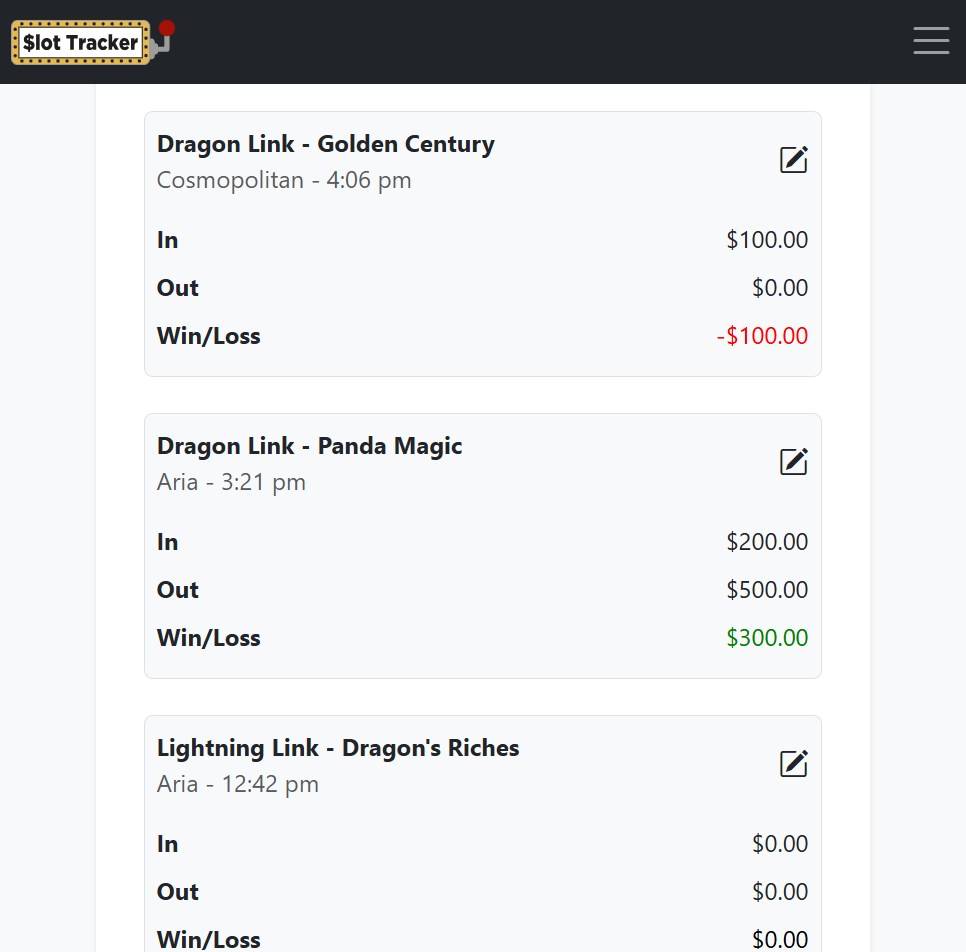Click the Out value in Golden Century card
Screen dimensions: 966x952
(x=780, y=288)
